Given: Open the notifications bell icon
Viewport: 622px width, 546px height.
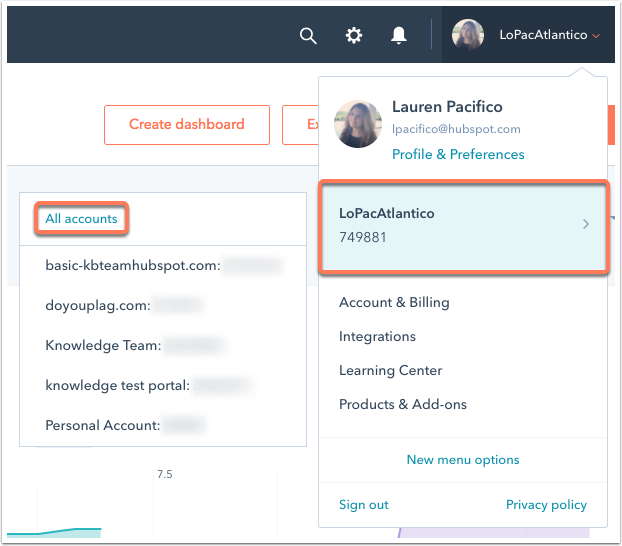Looking at the screenshot, I should pos(399,36).
